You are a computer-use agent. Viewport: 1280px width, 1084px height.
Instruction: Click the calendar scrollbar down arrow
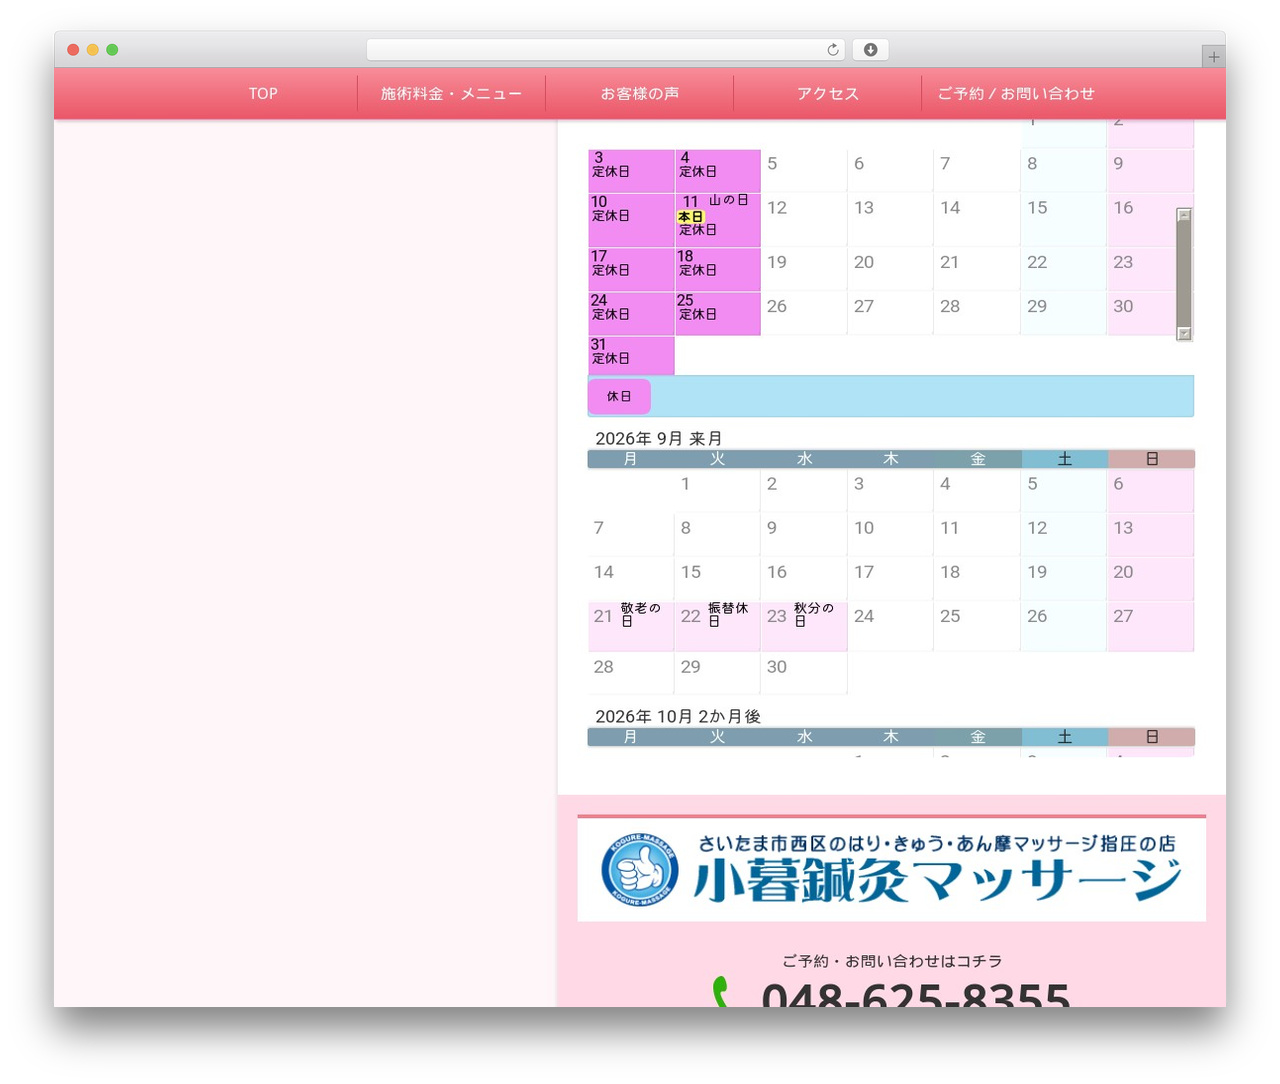click(1184, 334)
